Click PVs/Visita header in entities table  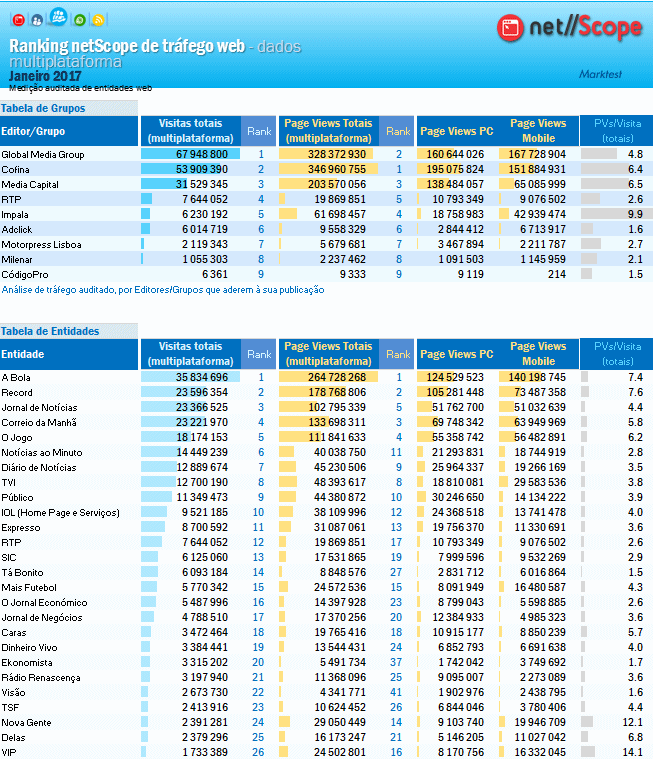click(x=617, y=354)
